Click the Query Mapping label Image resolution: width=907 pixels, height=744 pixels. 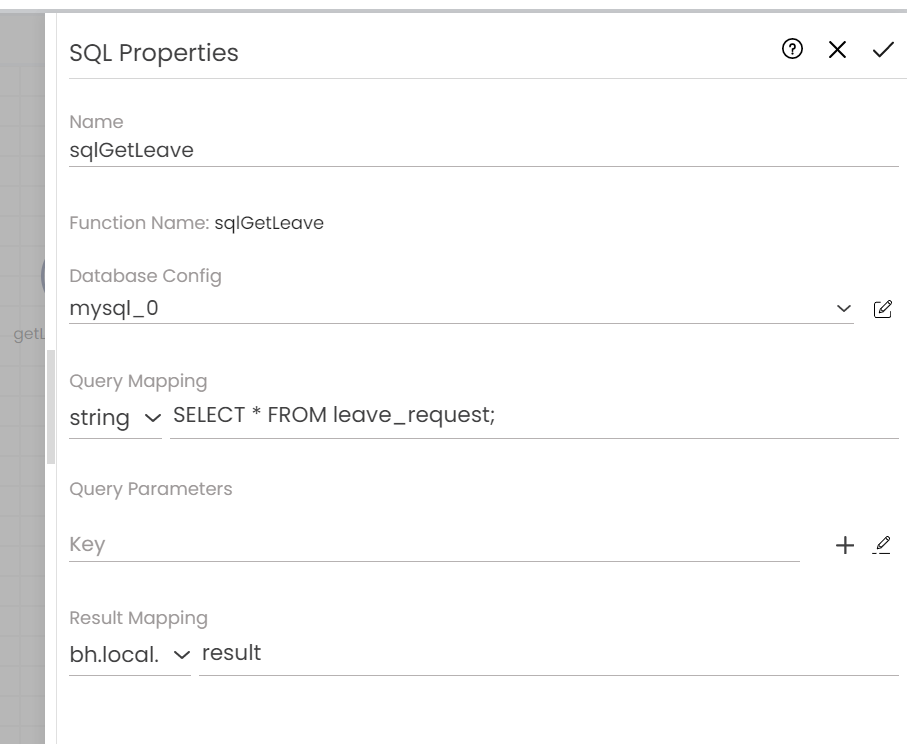point(138,381)
